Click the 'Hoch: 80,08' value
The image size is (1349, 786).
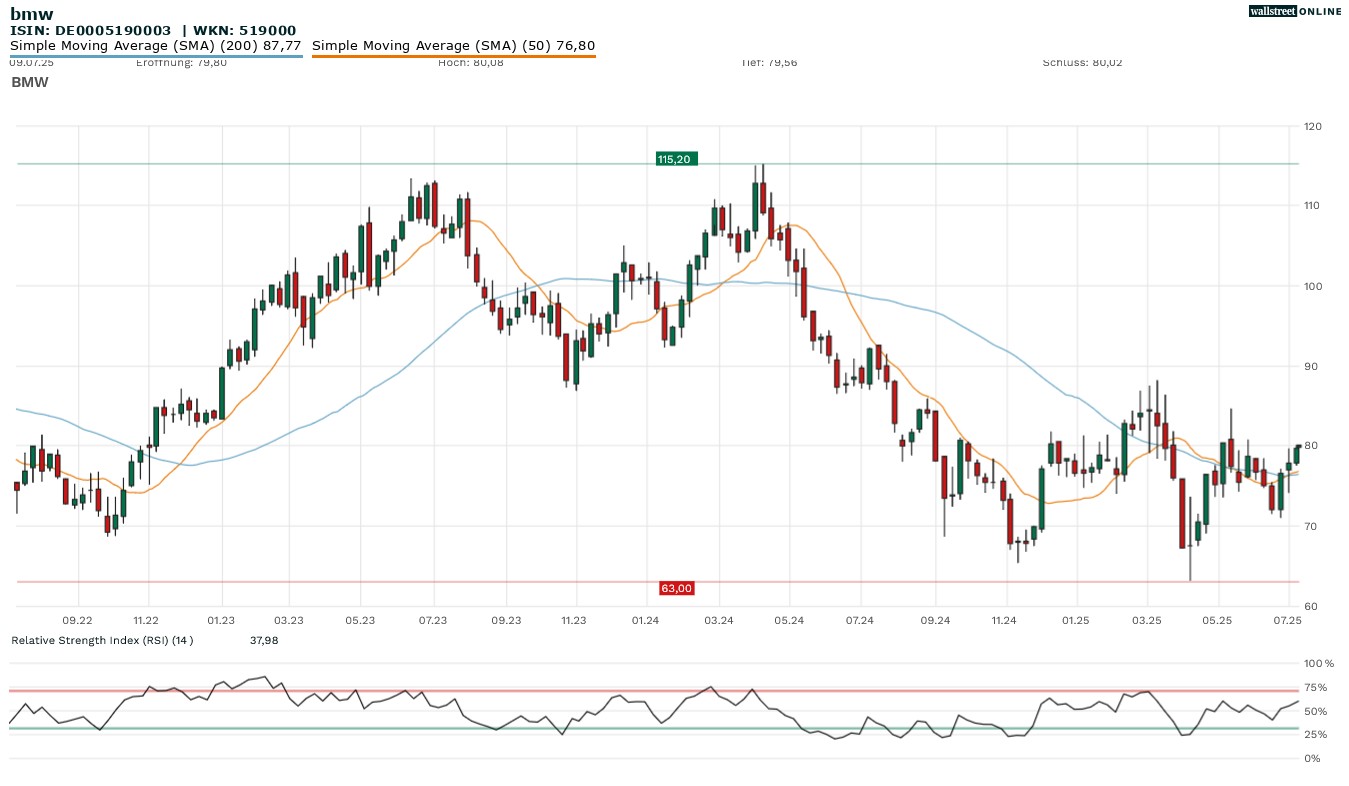471,62
